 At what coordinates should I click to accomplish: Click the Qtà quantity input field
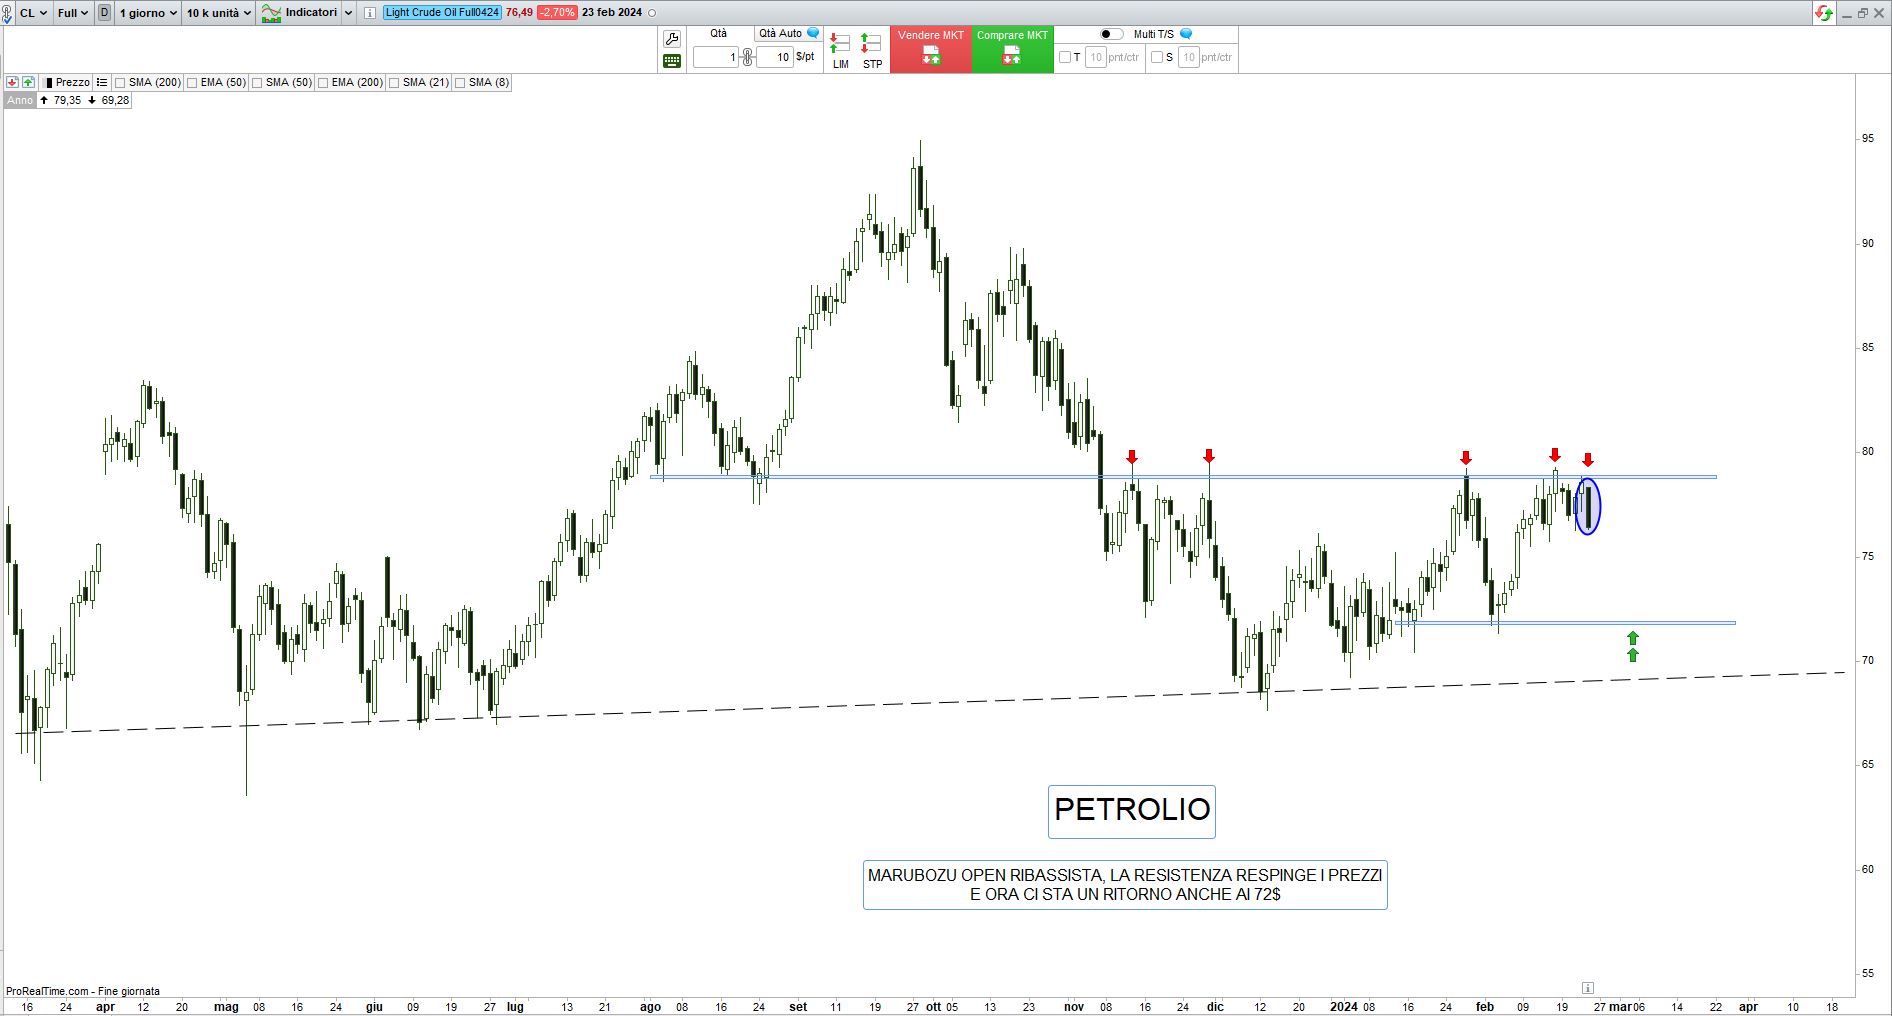tap(716, 57)
